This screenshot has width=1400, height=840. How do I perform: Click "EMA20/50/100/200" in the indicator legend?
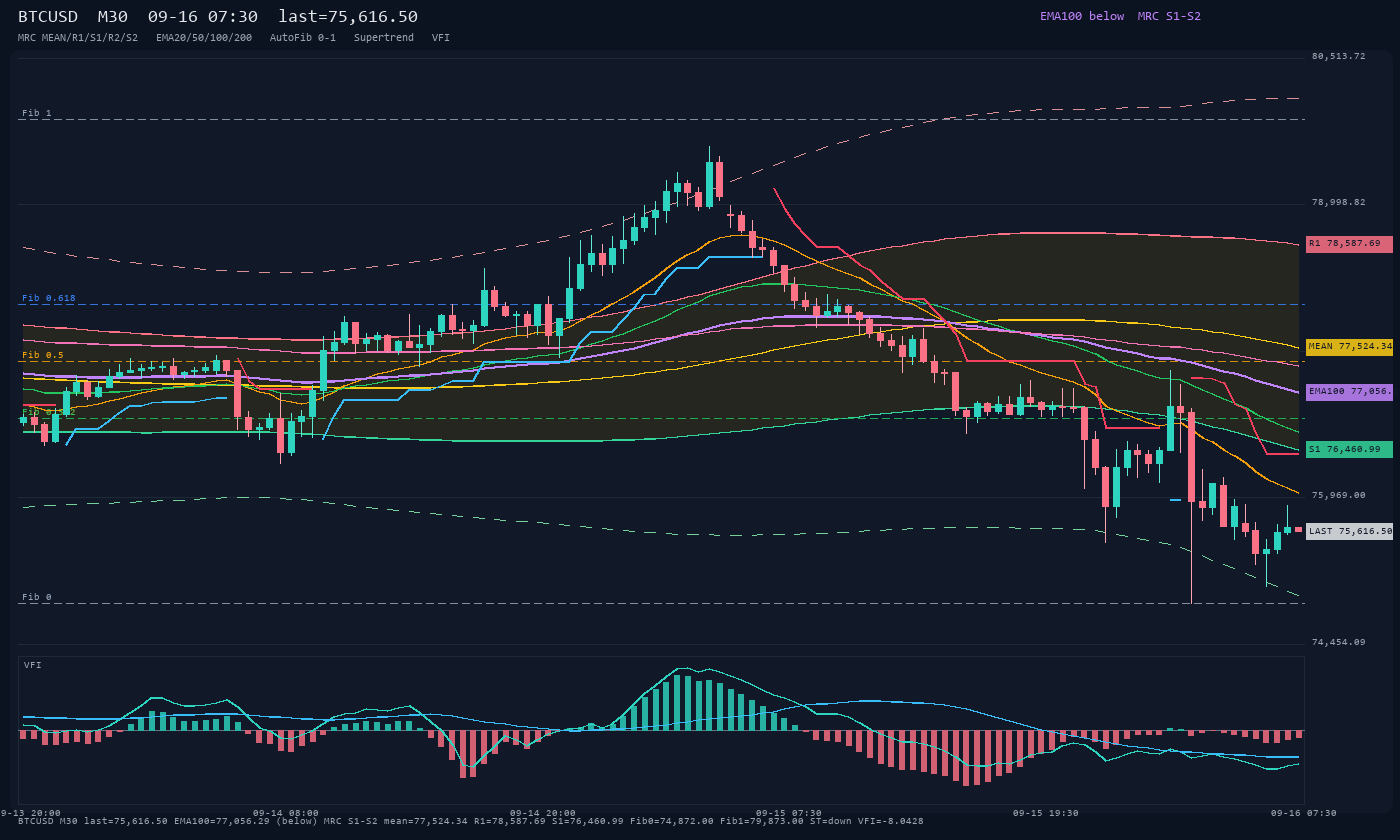[x=204, y=38]
